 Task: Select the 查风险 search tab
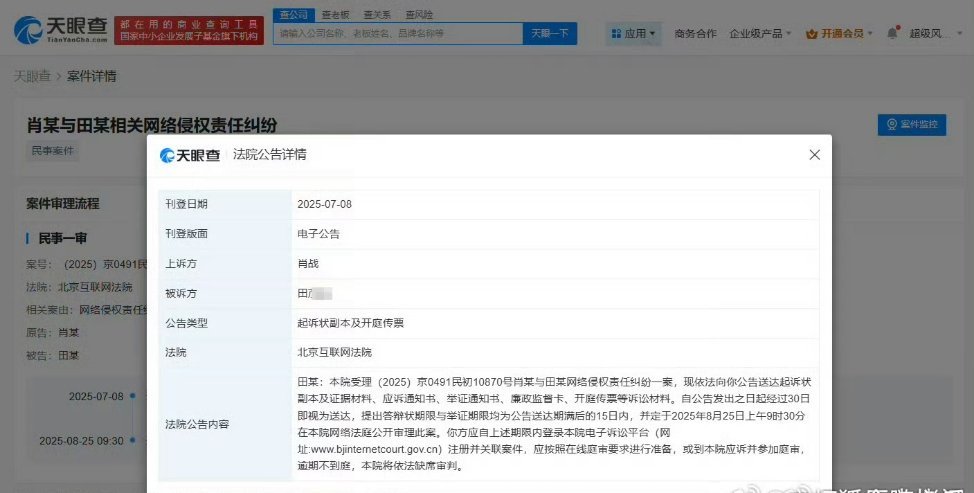(x=419, y=14)
